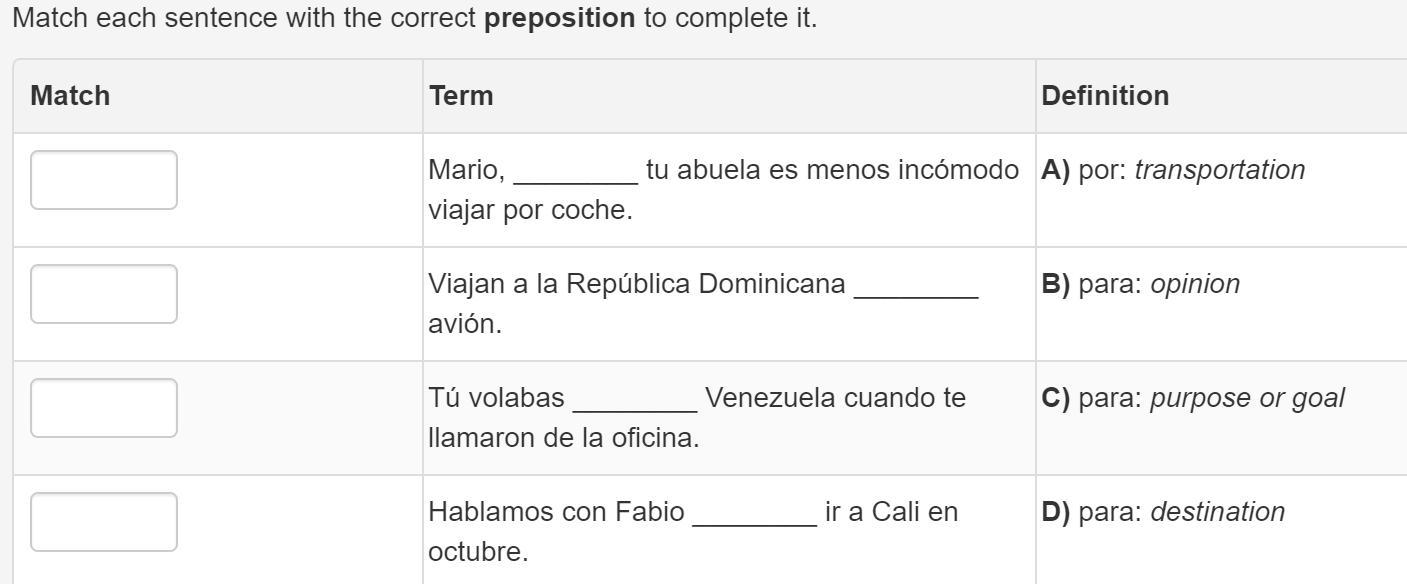The width and height of the screenshot is (1407, 584).
Task: Click the text 'llamaron de la oficina.'
Action: 563,438
